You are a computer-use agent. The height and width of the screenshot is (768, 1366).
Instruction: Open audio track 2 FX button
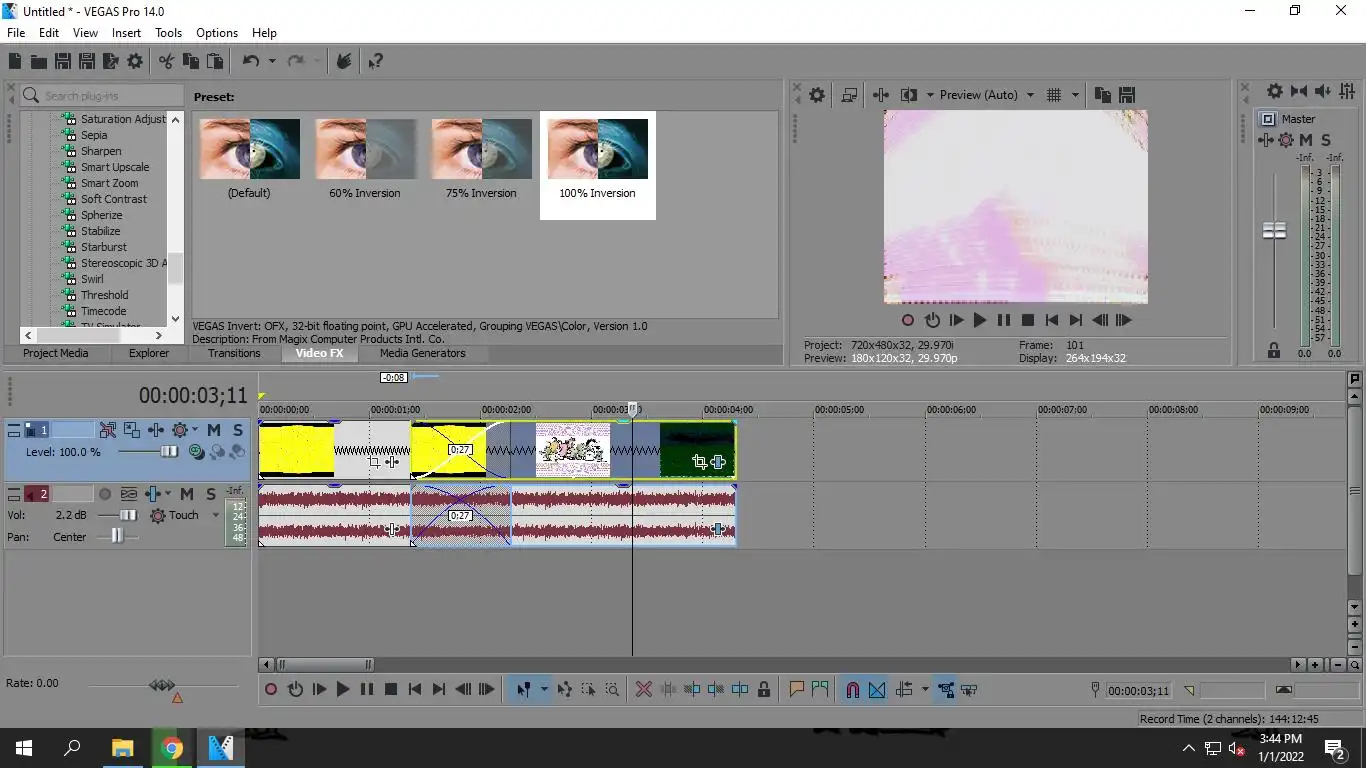tap(152, 494)
